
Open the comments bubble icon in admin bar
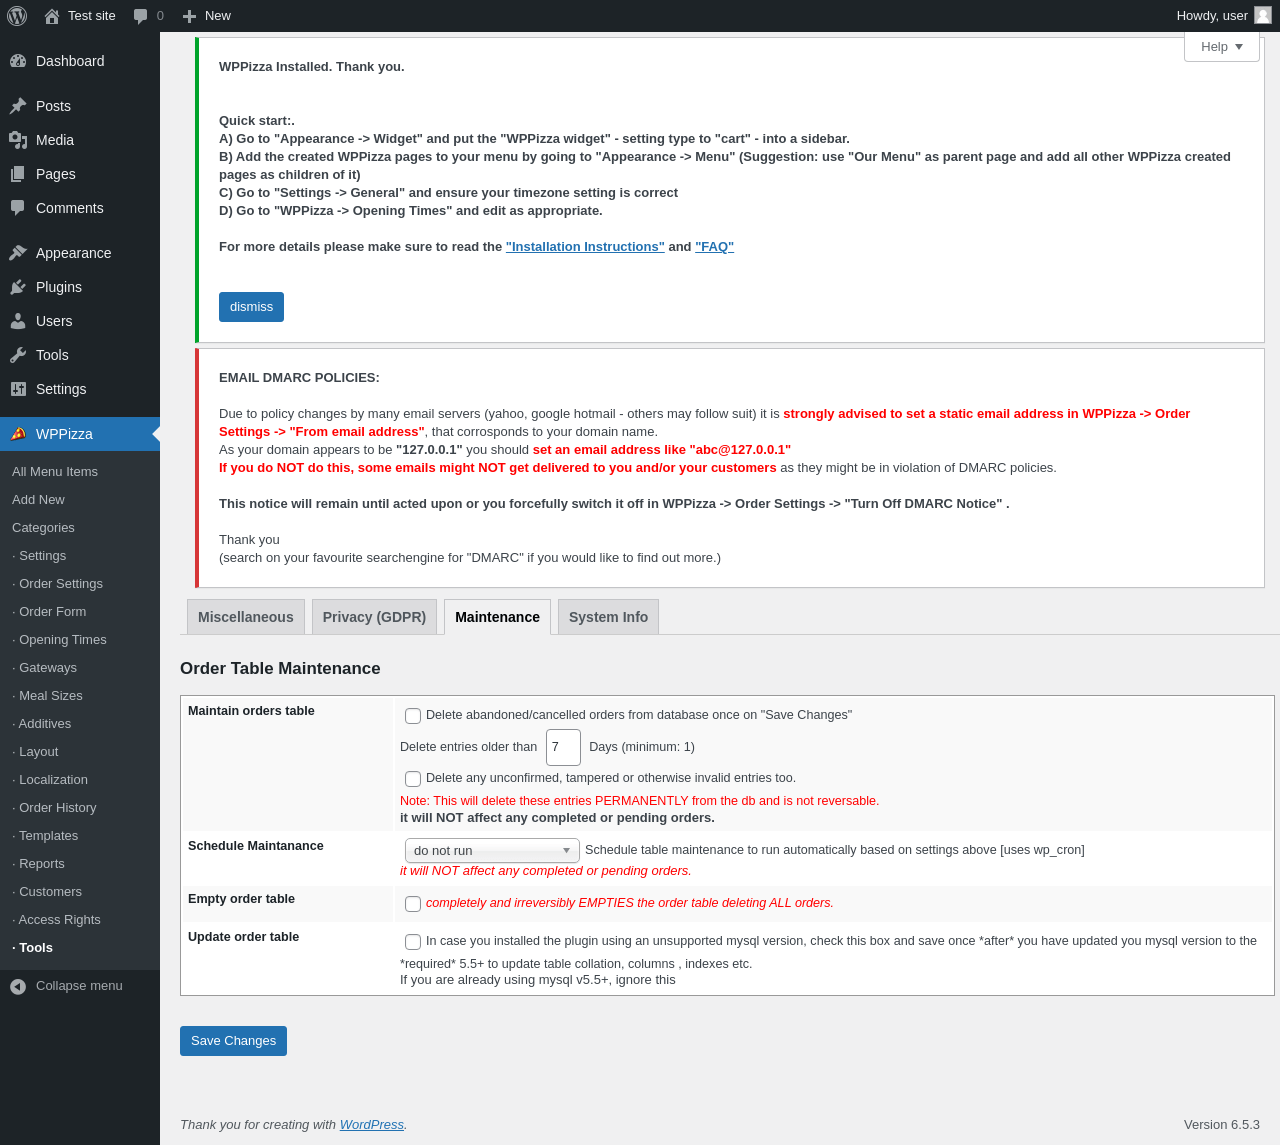141,16
